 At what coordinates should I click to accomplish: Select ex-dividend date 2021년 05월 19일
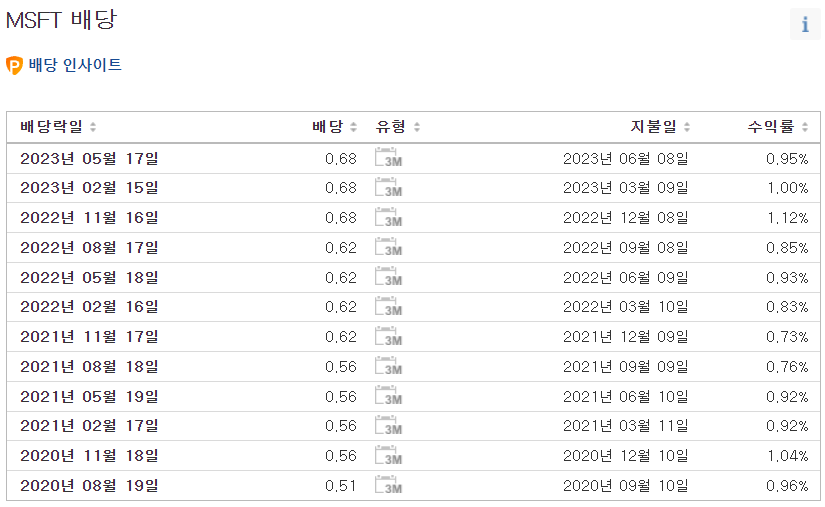[x=89, y=396]
